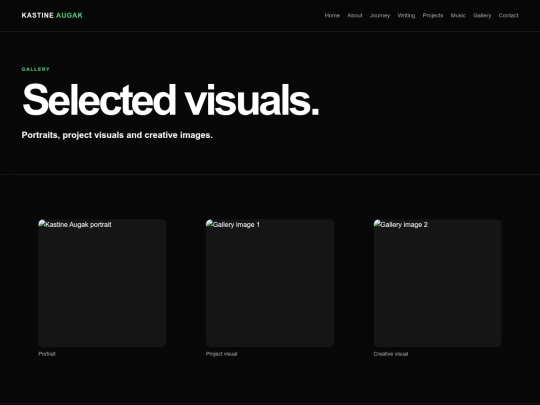This screenshot has width=540, height=405.
Task: Click the broken image icon of Gallery image 1
Action: 210,224
